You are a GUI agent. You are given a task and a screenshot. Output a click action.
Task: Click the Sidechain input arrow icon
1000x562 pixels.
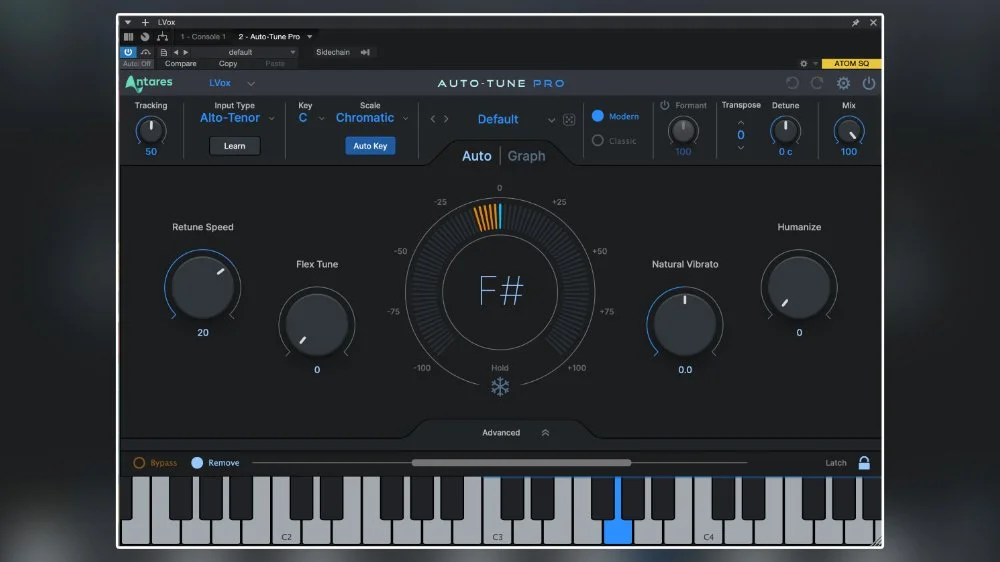pyautogui.click(x=365, y=52)
